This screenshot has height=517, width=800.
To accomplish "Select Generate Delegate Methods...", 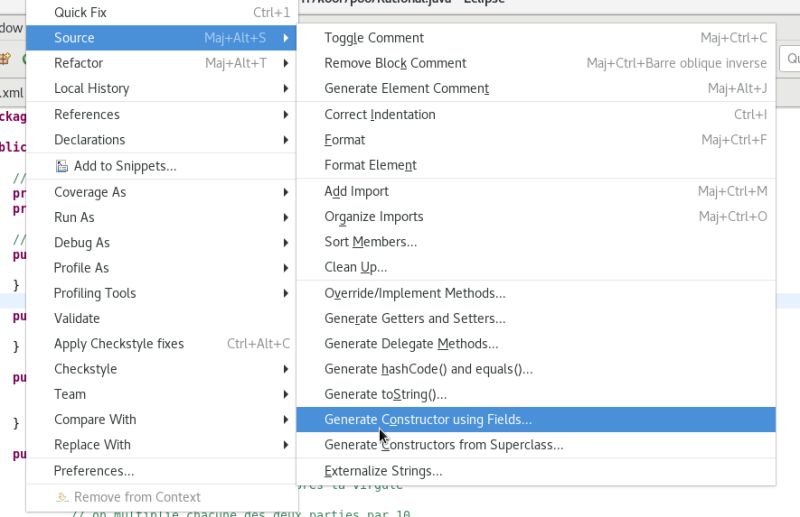I will pyautogui.click(x=536, y=344).
